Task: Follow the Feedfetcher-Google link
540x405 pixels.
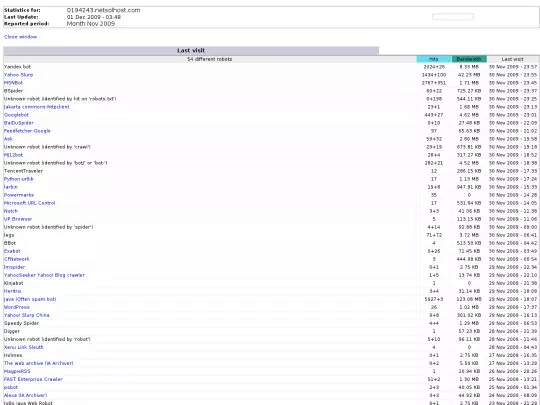Action: point(27,131)
